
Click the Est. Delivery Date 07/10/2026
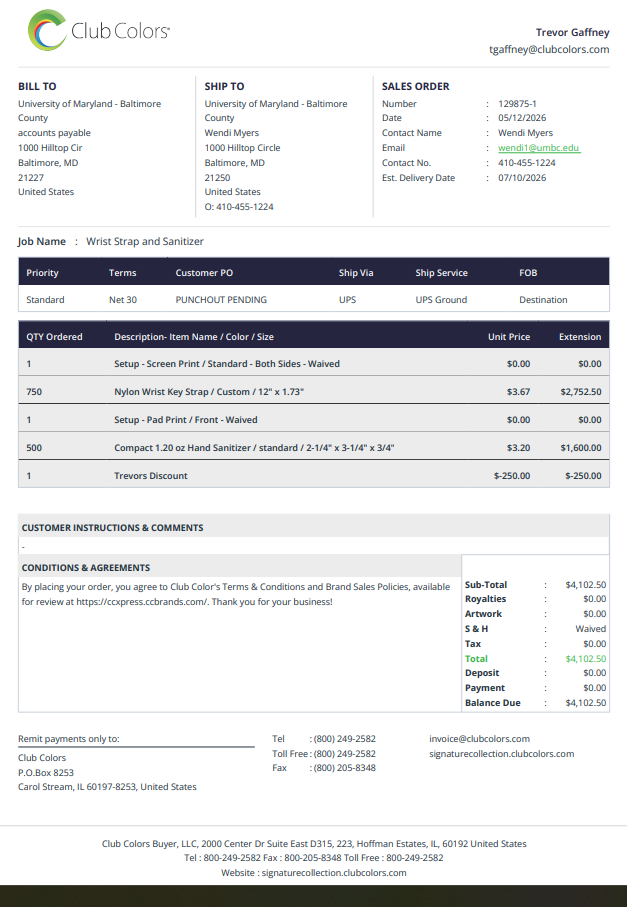pos(522,178)
